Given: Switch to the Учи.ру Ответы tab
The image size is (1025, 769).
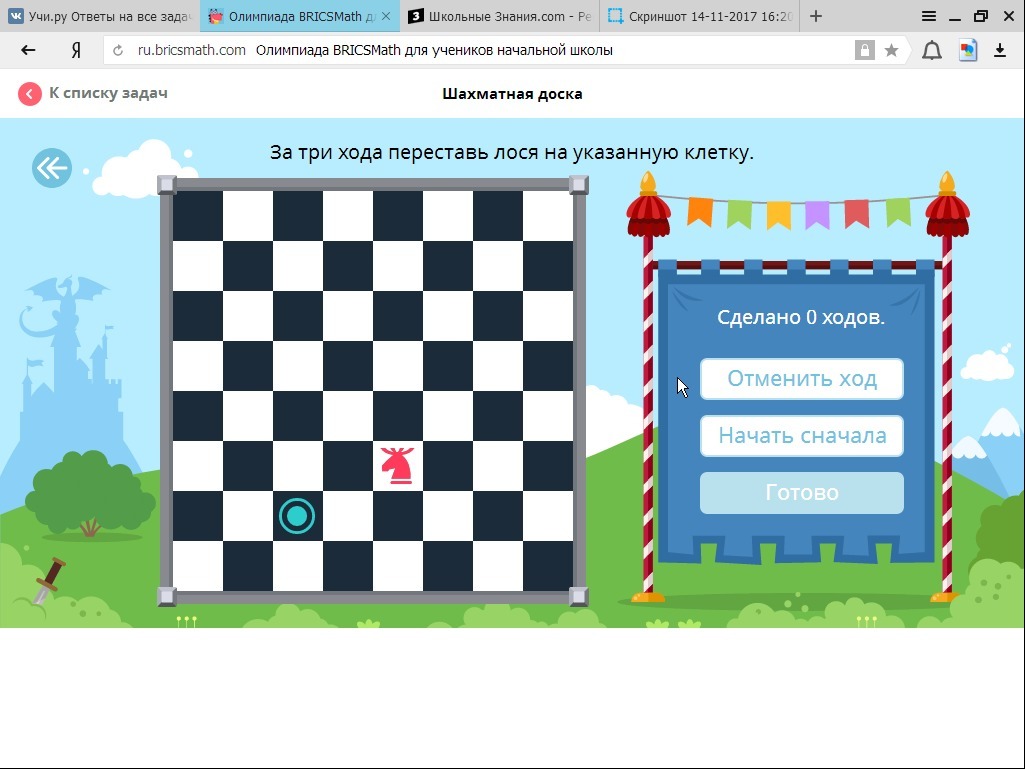Looking at the screenshot, I should coord(100,16).
